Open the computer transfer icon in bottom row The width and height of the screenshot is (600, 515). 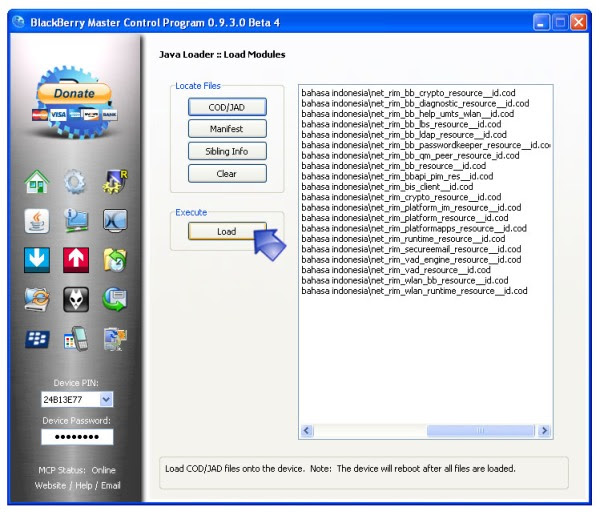[x=115, y=339]
